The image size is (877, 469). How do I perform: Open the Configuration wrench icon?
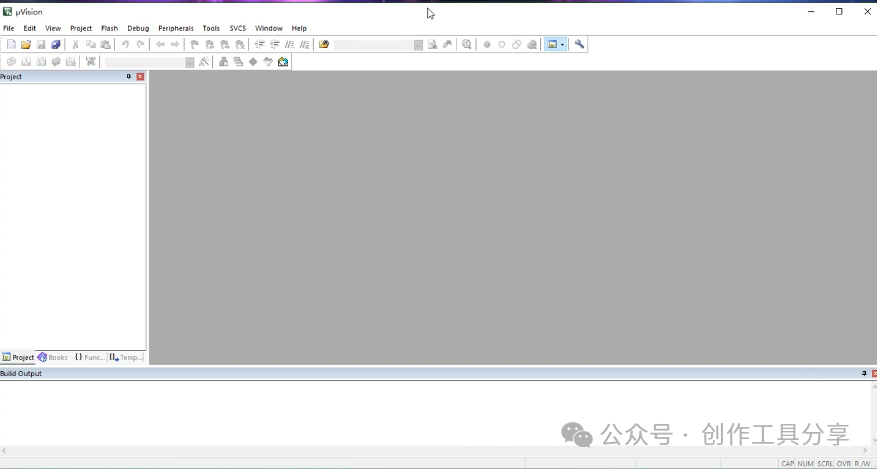[x=579, y=44]
